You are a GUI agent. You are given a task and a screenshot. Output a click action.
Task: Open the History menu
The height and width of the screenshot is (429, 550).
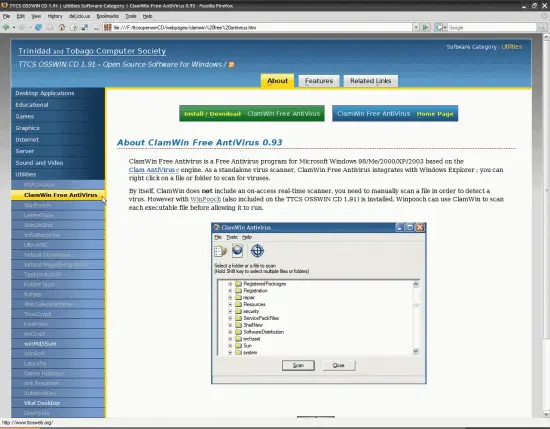(55, 16)
